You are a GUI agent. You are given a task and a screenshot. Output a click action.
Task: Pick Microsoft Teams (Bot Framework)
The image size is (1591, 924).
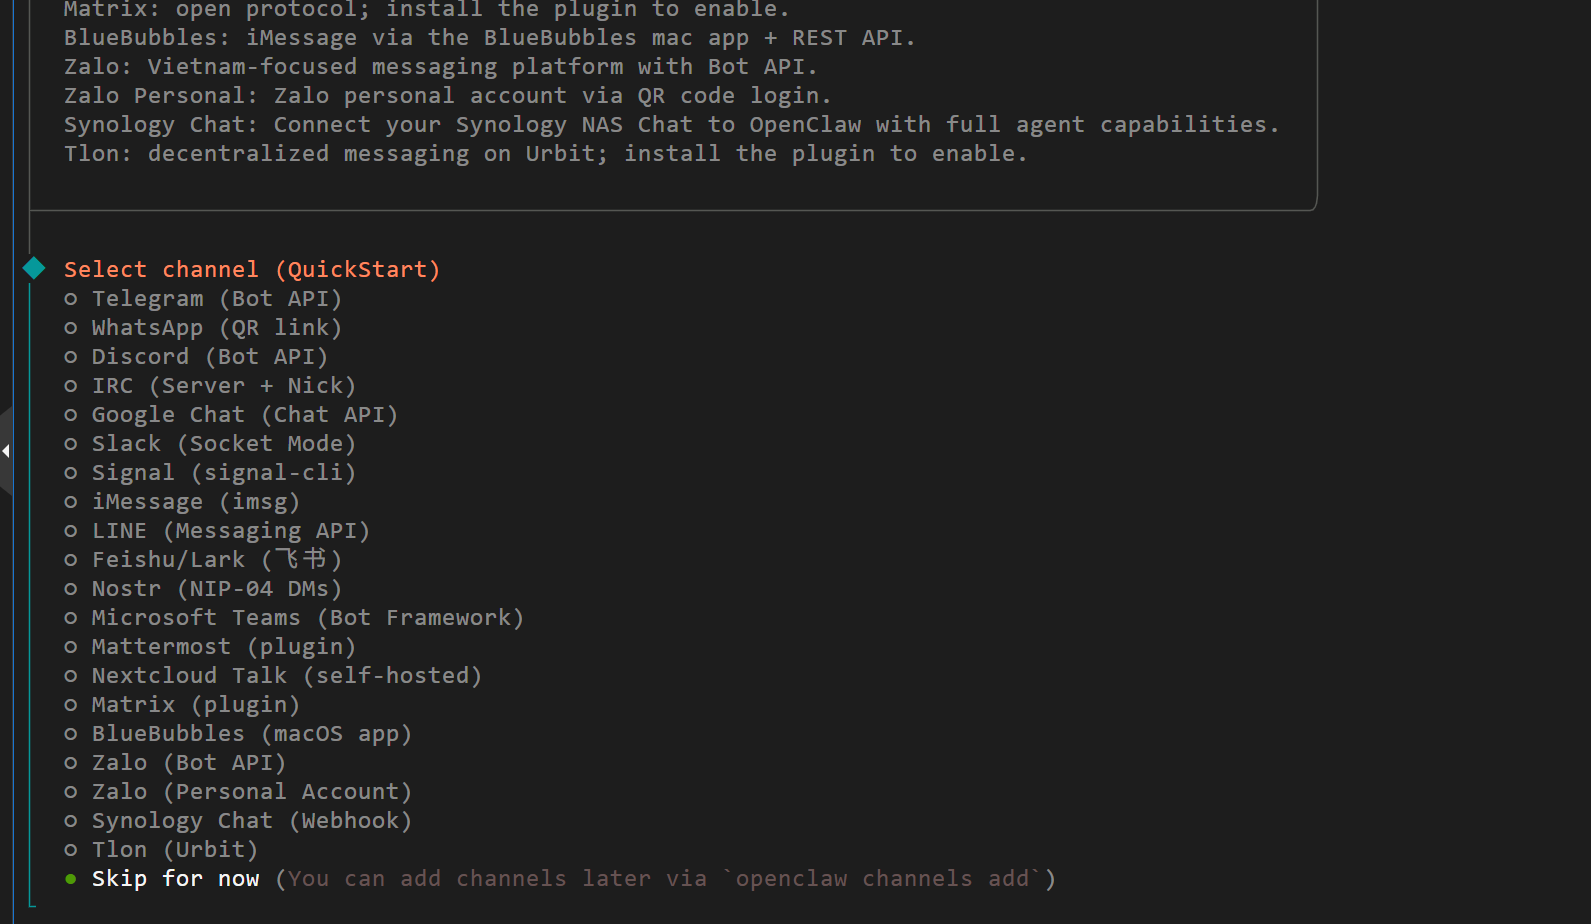(x=307, y=618)
